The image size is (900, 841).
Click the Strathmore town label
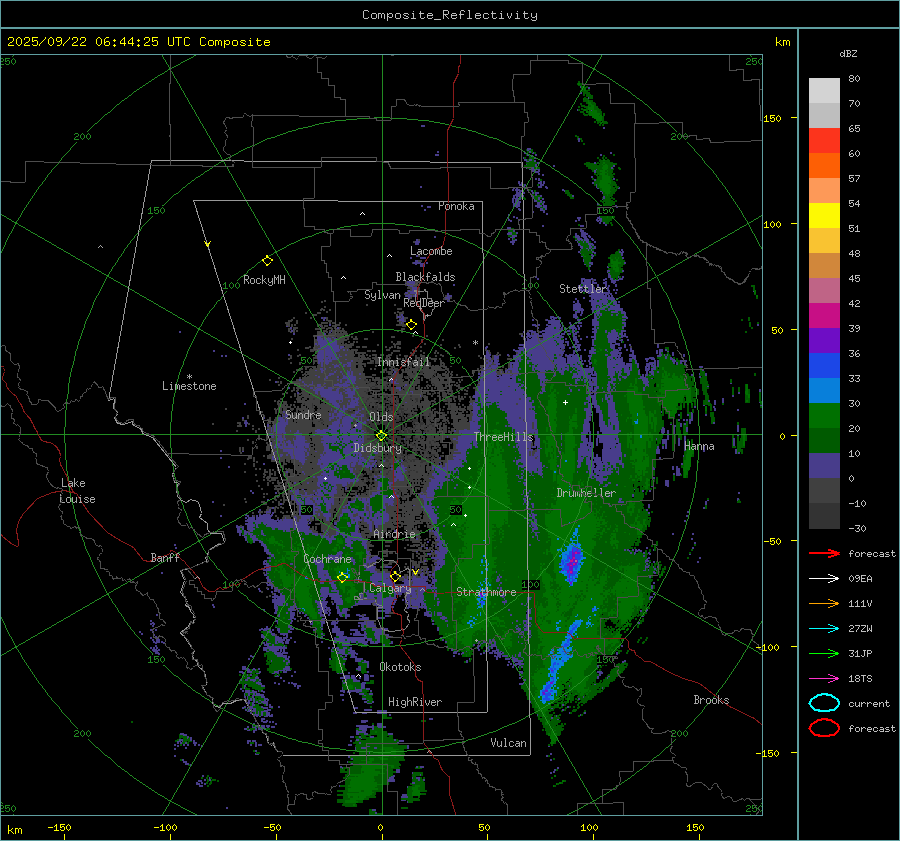pos(486,592)
